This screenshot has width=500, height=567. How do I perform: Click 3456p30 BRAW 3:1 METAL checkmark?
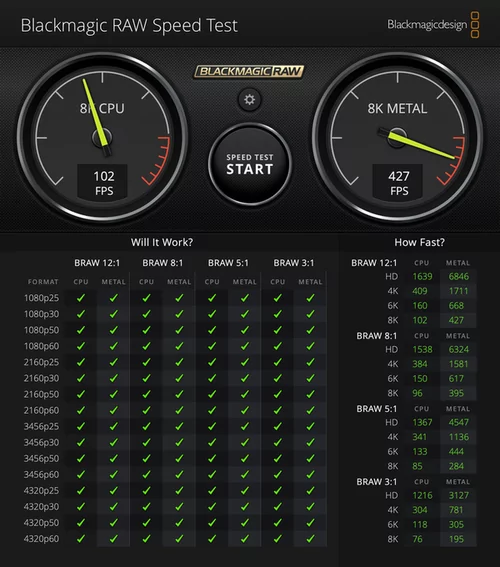point(310,442)
